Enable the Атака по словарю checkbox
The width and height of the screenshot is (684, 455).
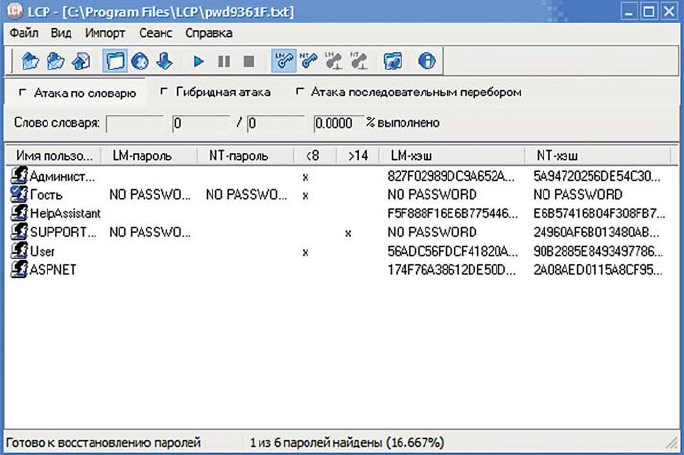(23, 92)
